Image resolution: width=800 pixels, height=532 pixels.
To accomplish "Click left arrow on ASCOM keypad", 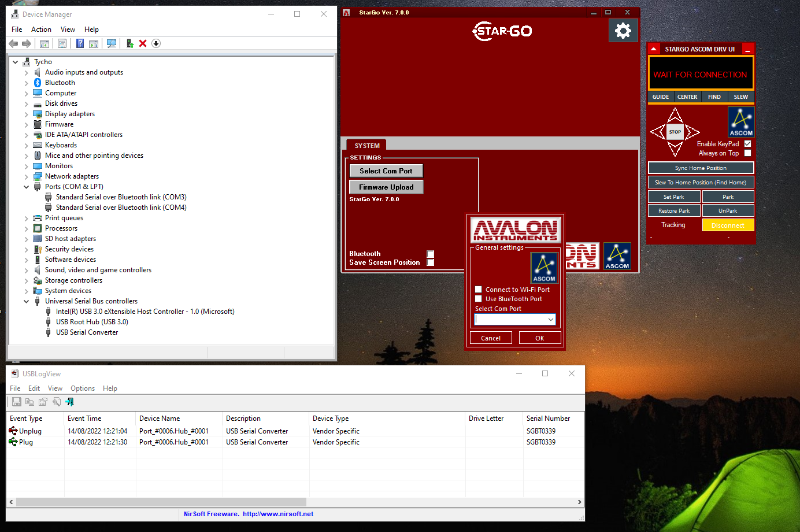I will pyautogui.click(x=658, y=132).
